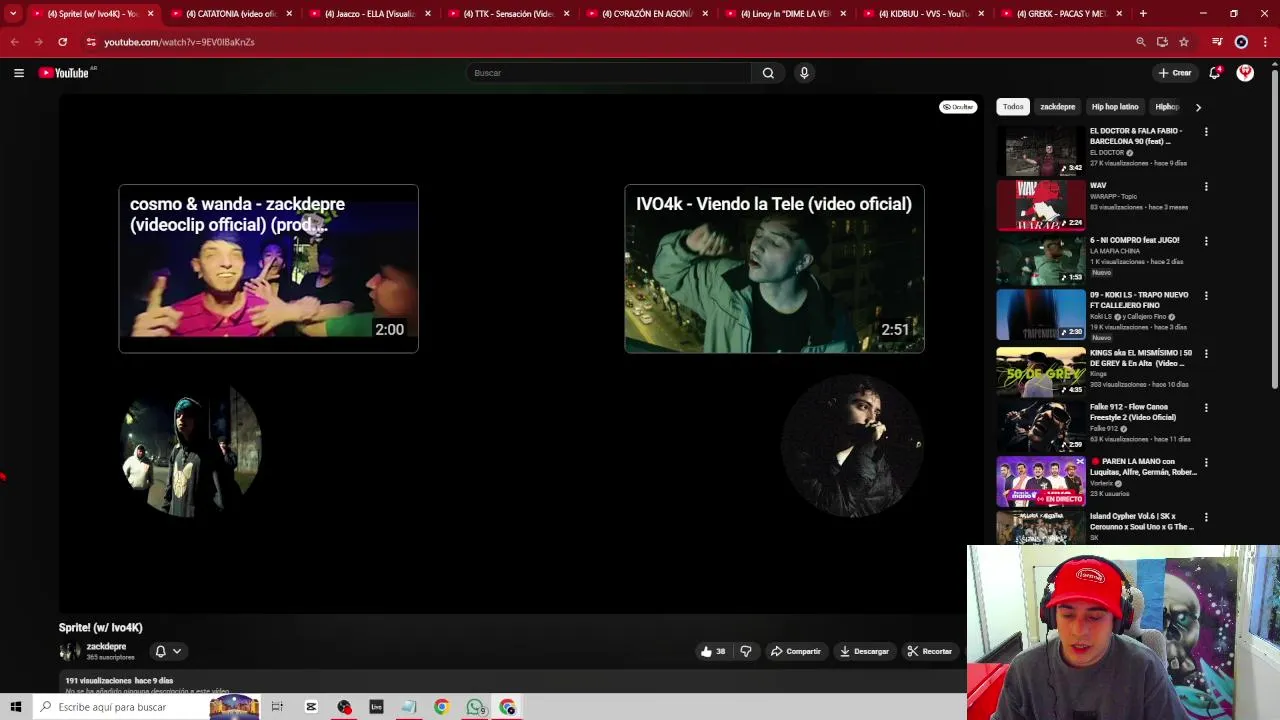Image resolution: width=1280 pixels, height=720 pixels.
Task: Start voice search with the microphone
Action: point(804,73)
